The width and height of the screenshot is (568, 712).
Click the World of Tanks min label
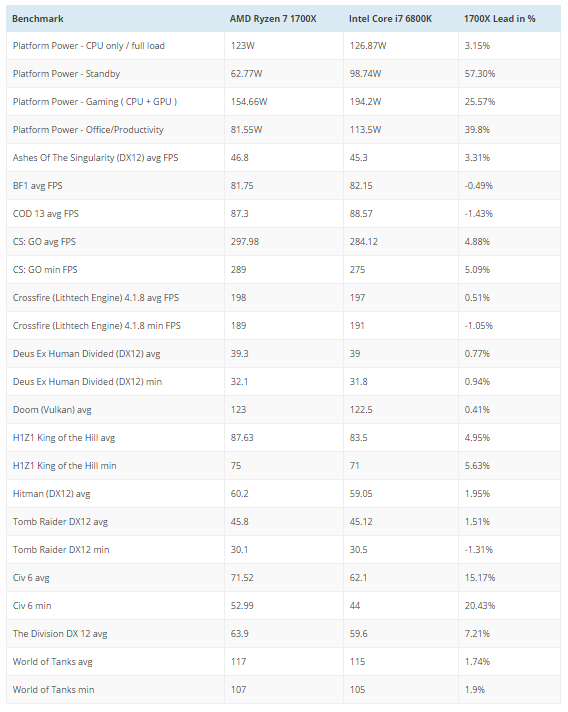point(54,690)
